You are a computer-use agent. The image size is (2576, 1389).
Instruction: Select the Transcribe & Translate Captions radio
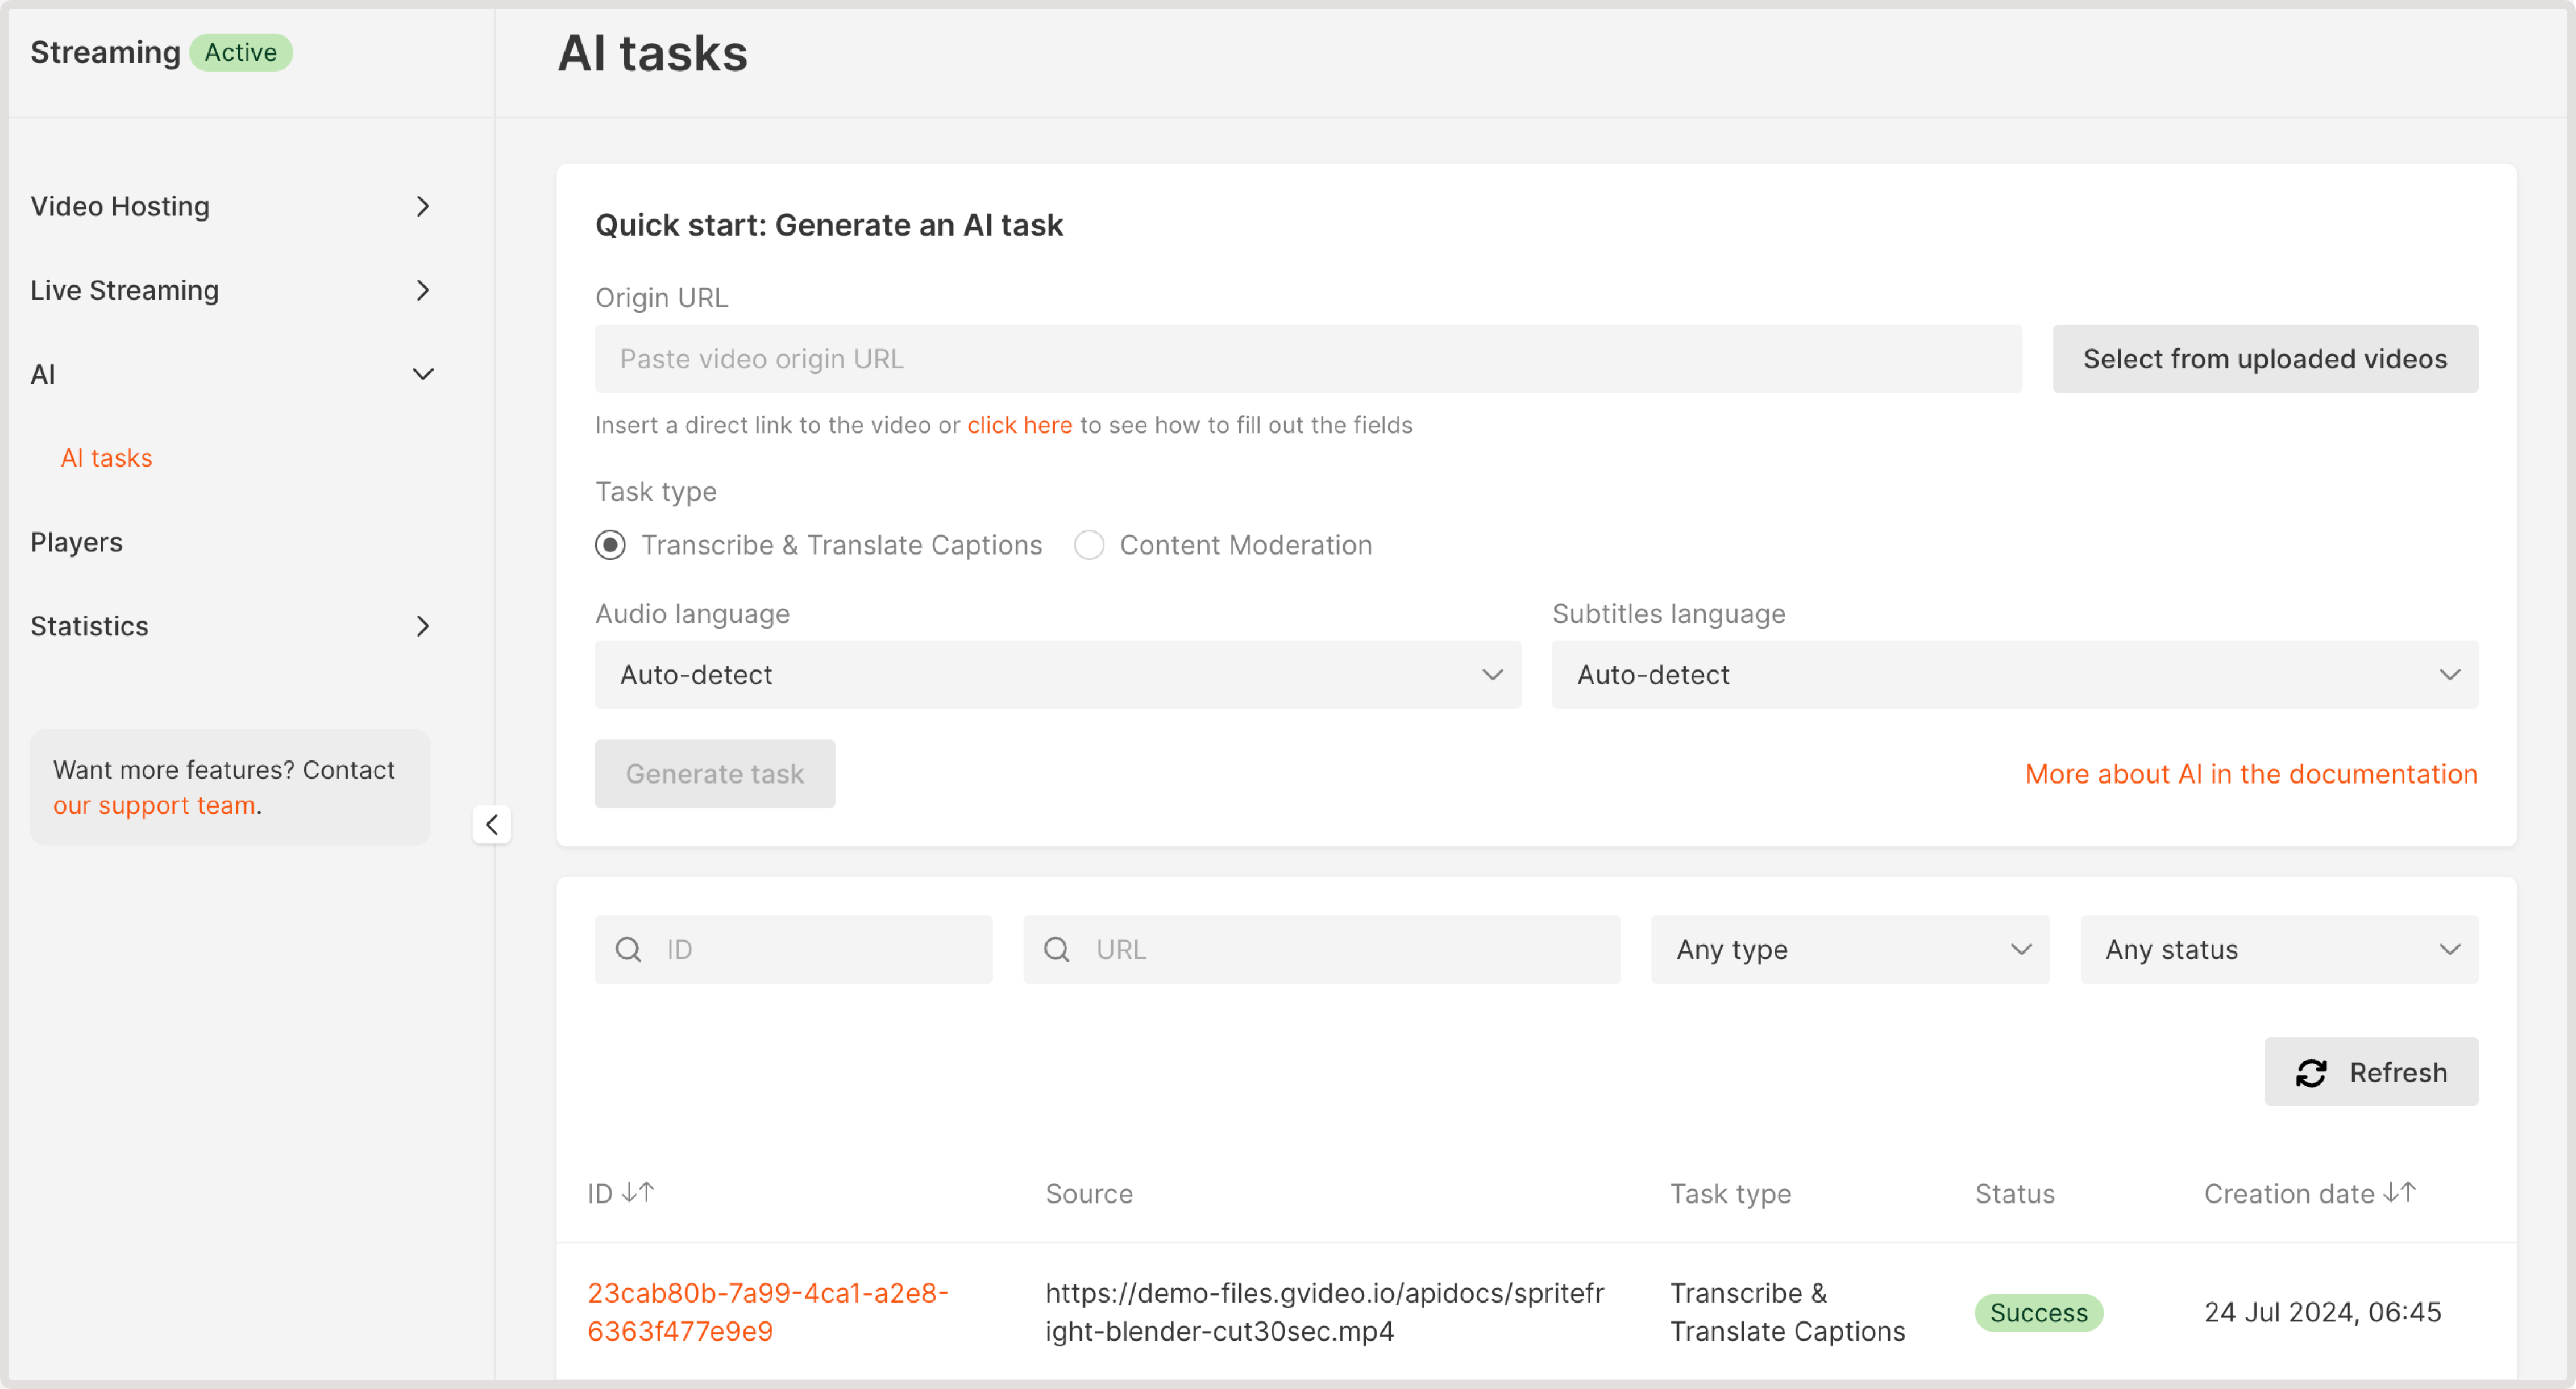(x=610, y=545)
